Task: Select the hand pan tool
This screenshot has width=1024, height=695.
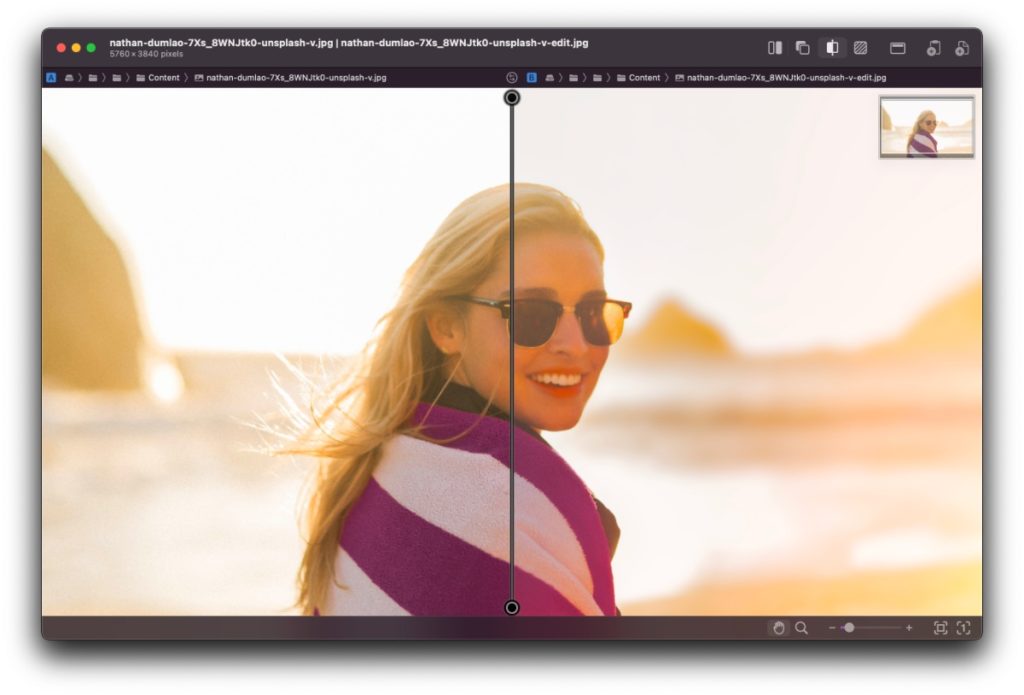Action: click(779, 628)
